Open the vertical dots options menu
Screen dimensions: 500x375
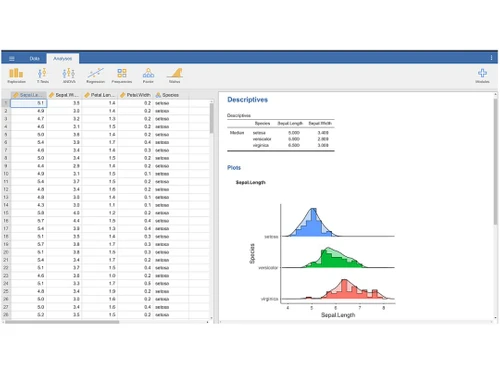(491, 58)
